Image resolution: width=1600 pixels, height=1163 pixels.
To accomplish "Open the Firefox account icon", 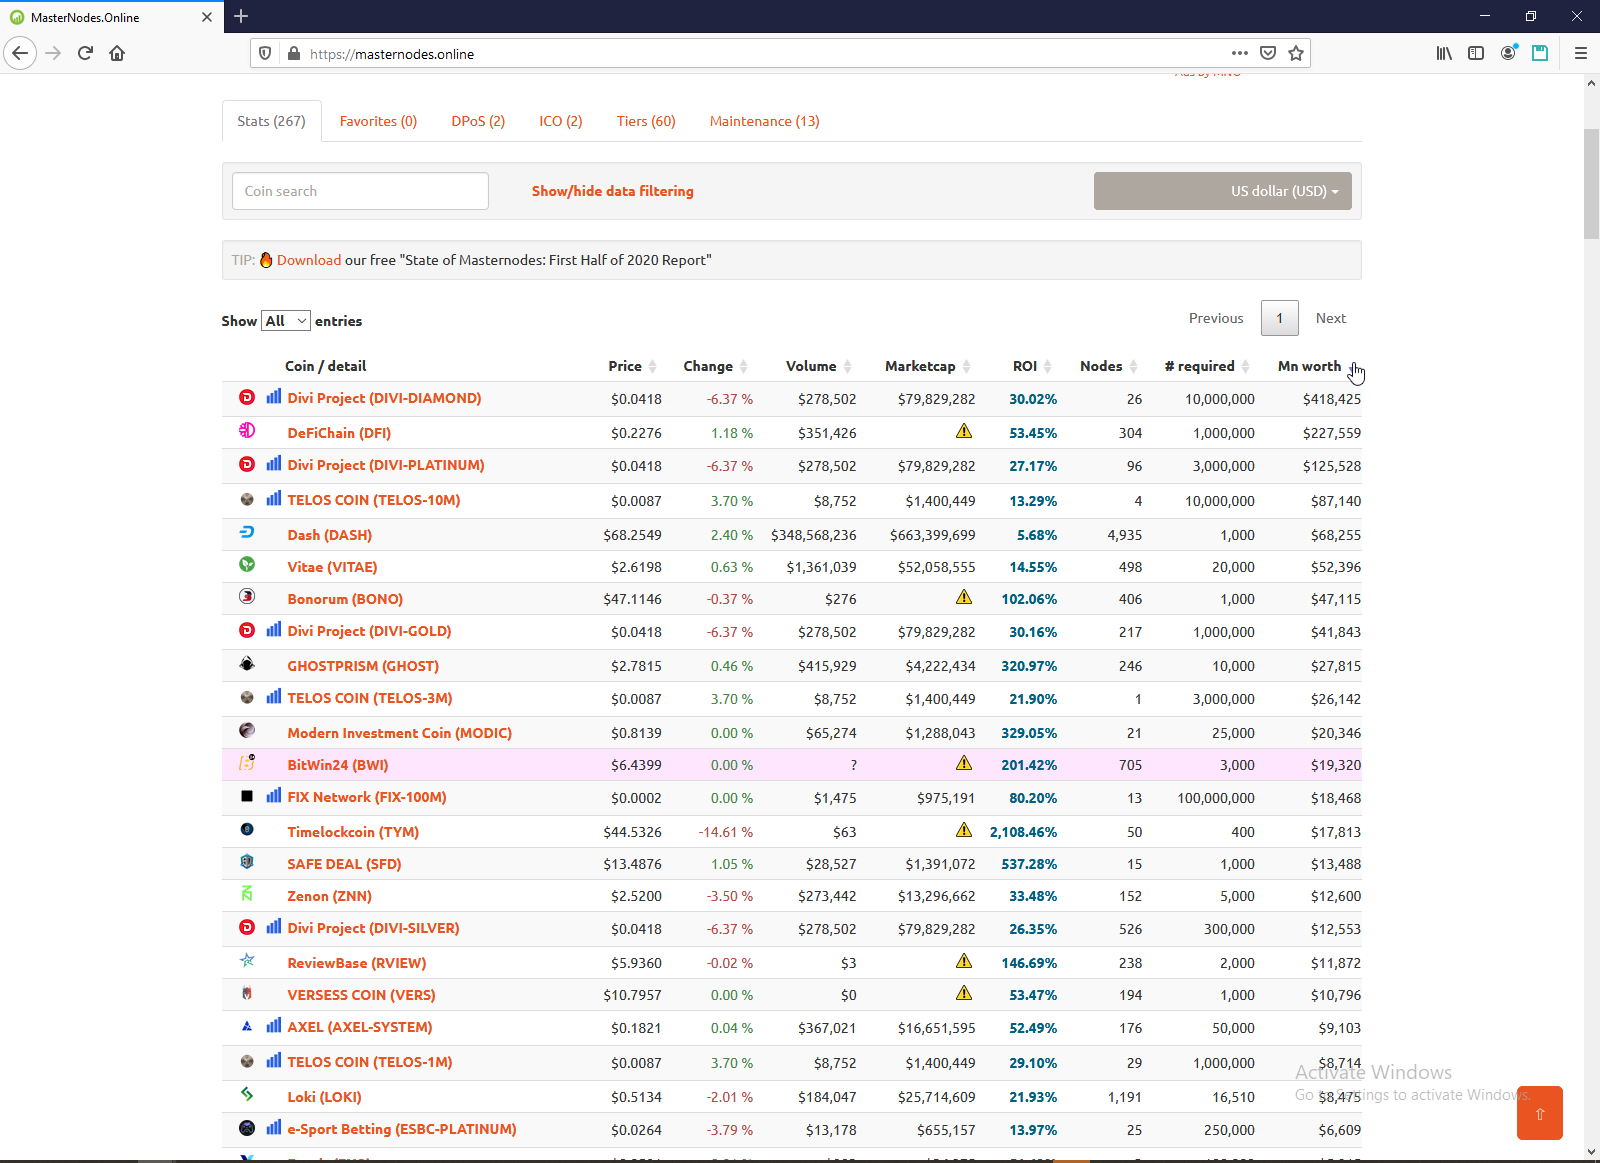I will (x=1508, y=53).
